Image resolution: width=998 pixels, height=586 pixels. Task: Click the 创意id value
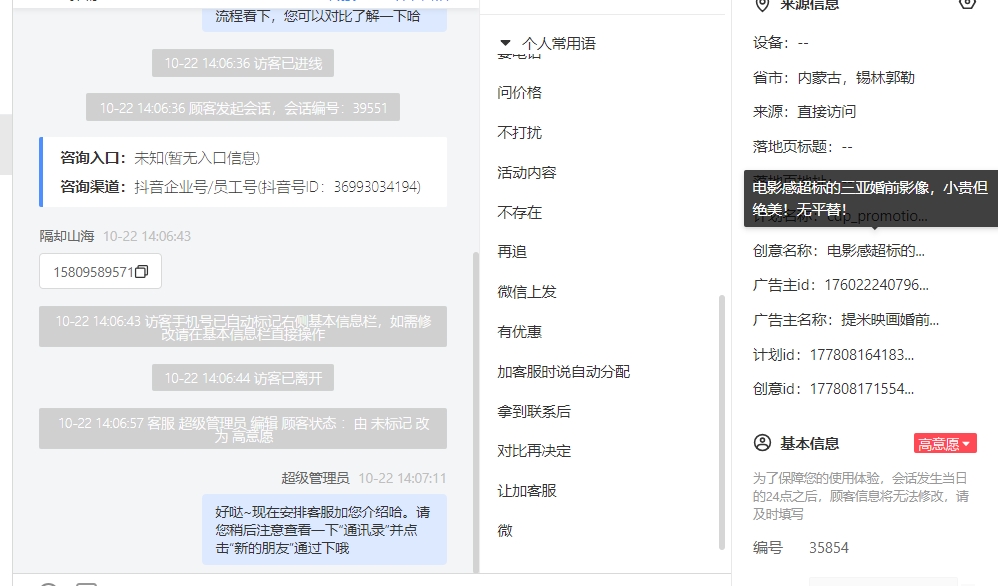862,389
